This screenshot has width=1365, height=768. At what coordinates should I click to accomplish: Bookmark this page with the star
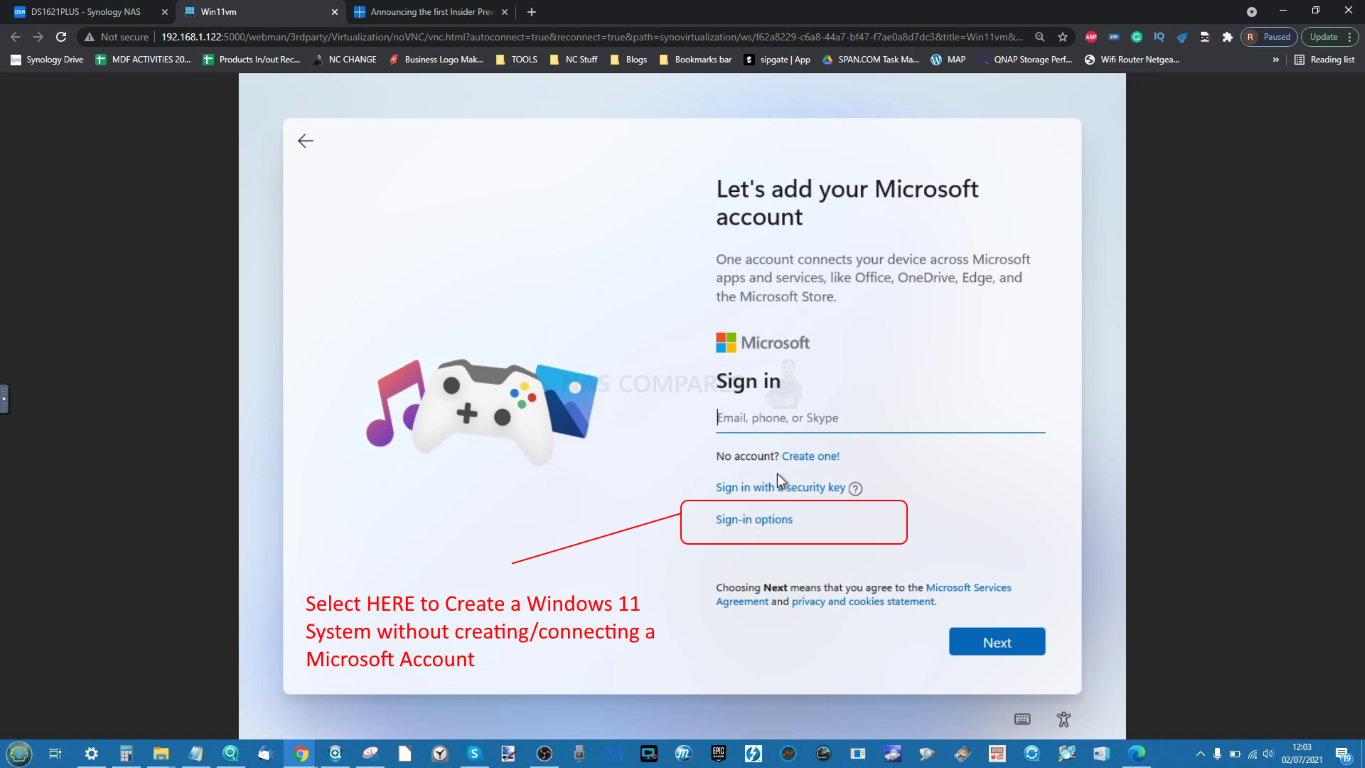[1063, 37]
